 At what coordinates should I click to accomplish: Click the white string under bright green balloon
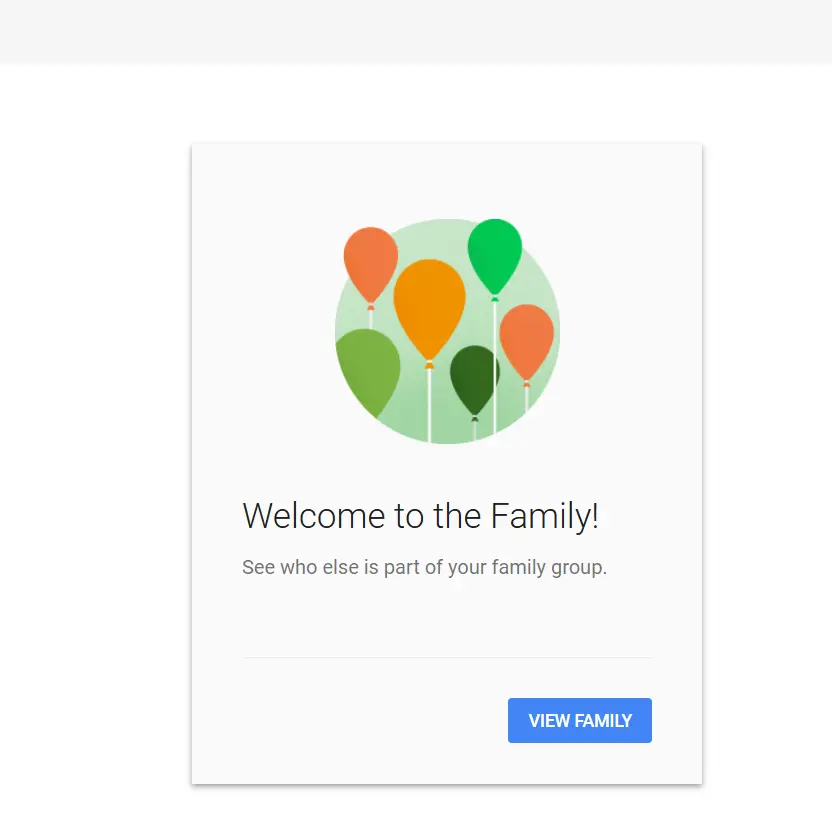pyautogui.click(x=495, y=367)
